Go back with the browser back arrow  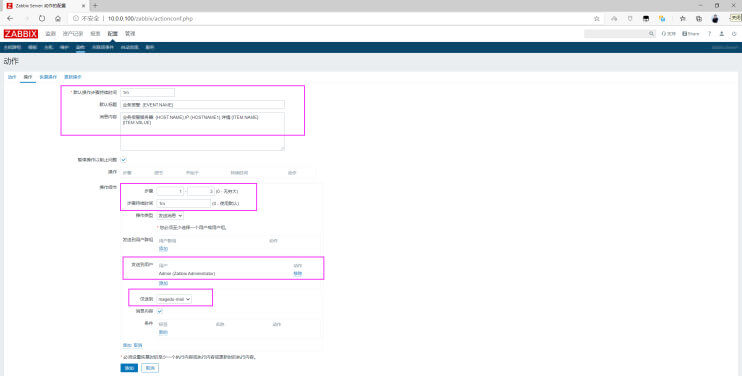point(10,18)
